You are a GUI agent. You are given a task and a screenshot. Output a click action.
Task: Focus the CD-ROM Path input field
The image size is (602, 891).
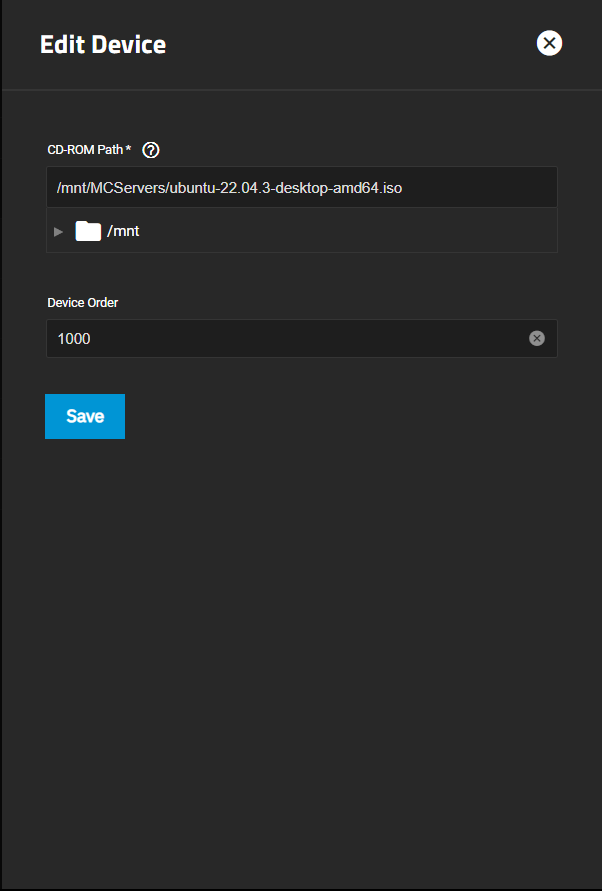pos(302,188)
